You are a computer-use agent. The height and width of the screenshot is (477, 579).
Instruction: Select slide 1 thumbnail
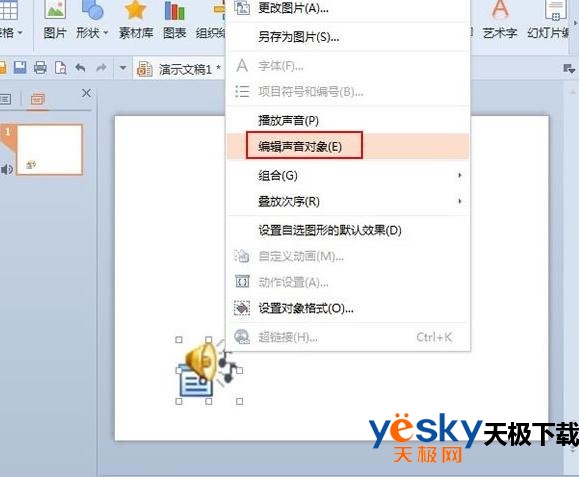click(49, 150)
